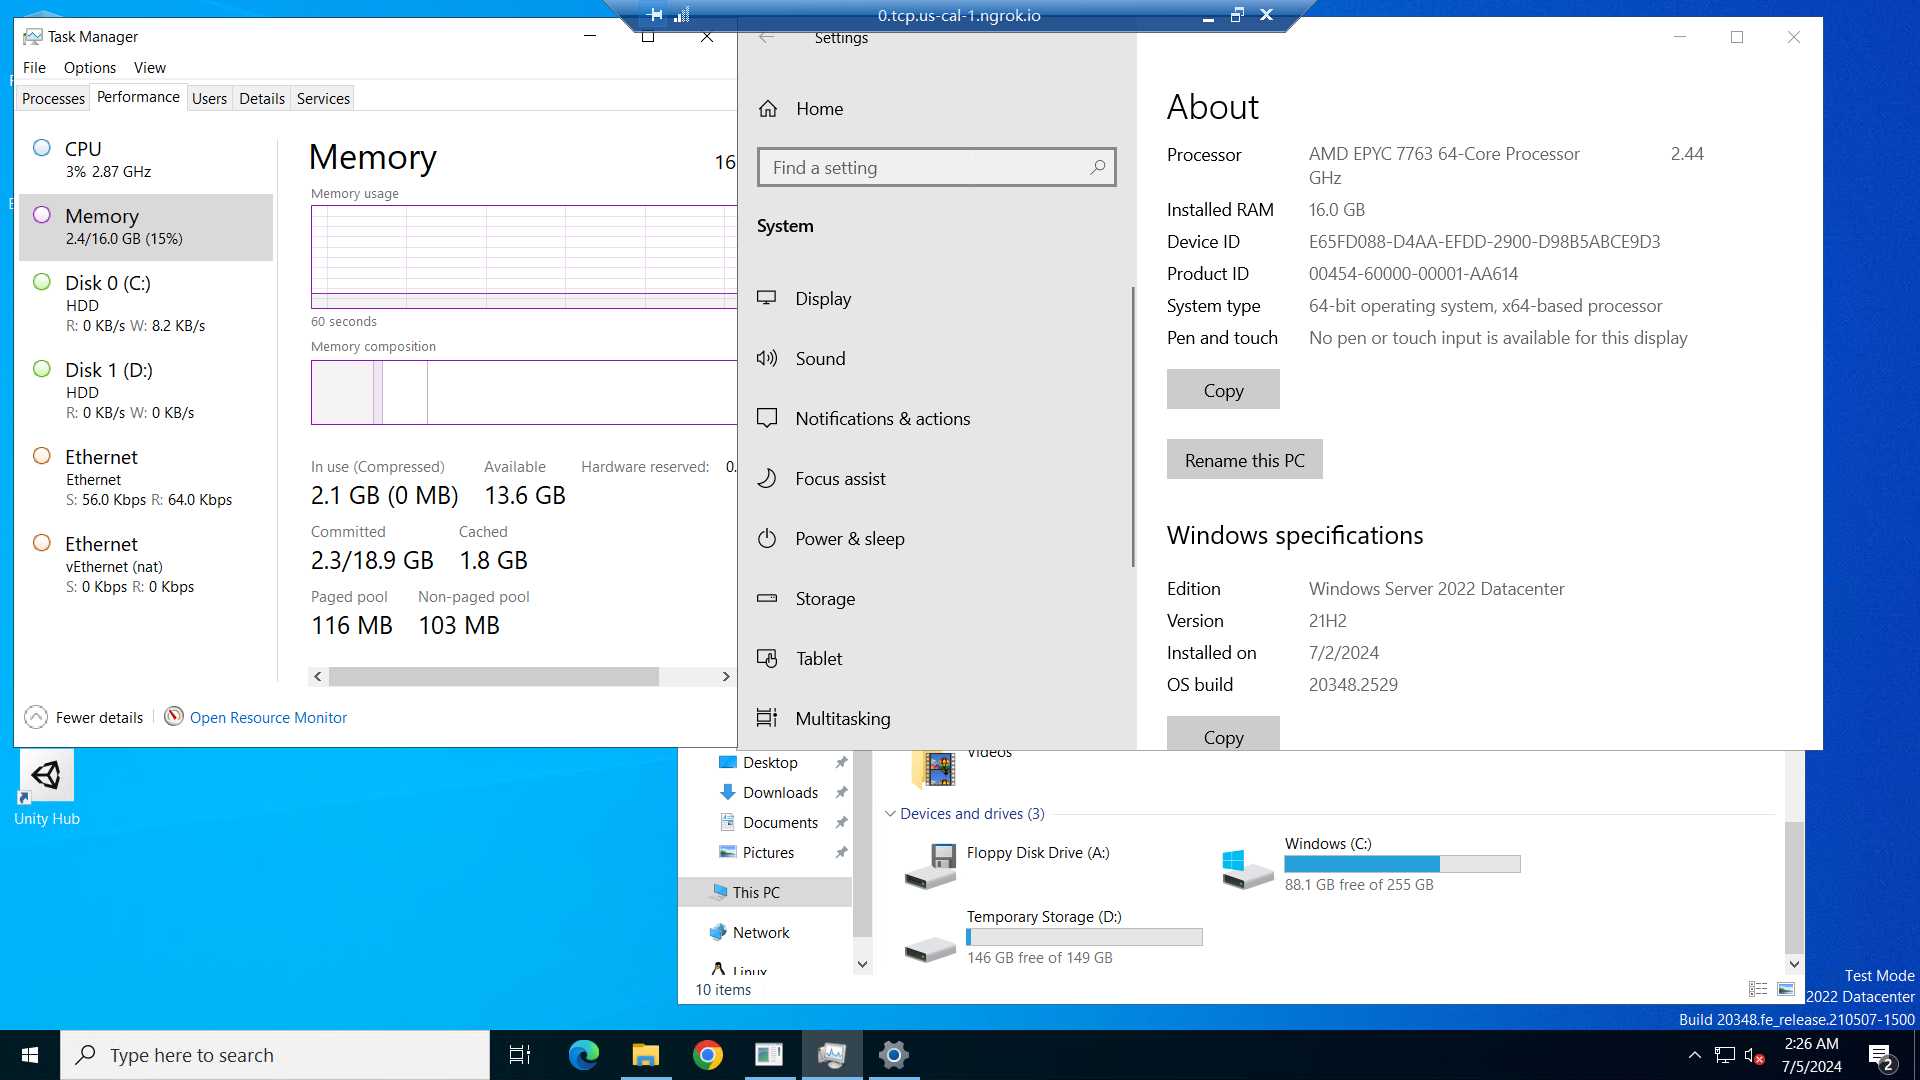Open the View menu in Task Manager
Image resolution: width=1920 pixels, height=1080 pixels.
pyautogui.click(x=150, y=67)
